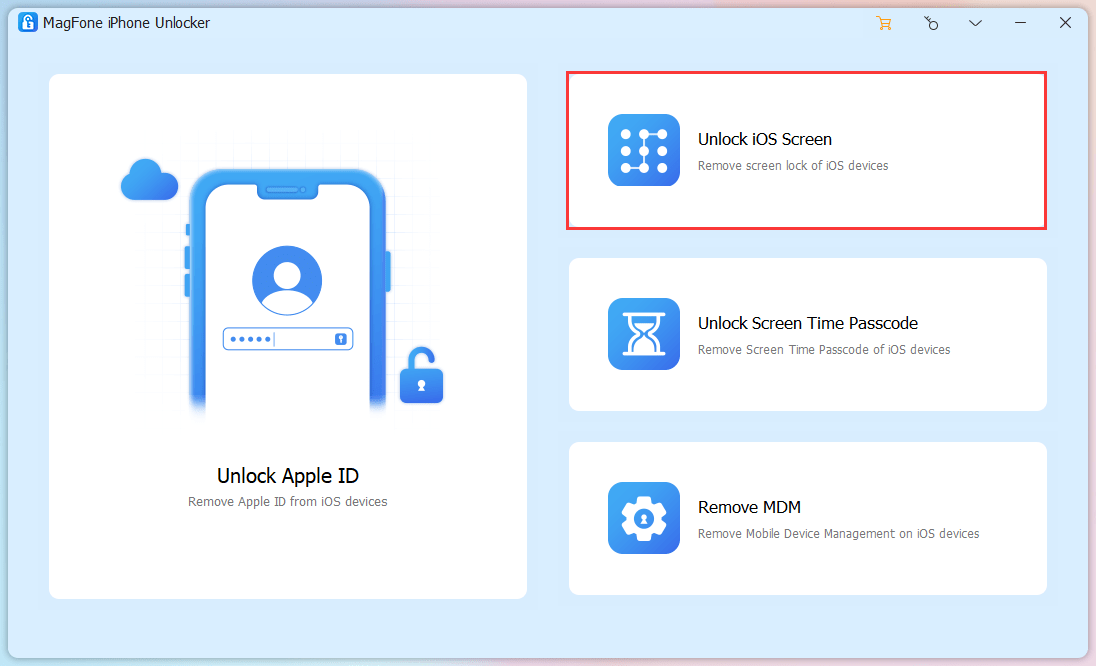Click the blue cloud icon
The image size is (1096, 666).
click(x=149, y=181)
